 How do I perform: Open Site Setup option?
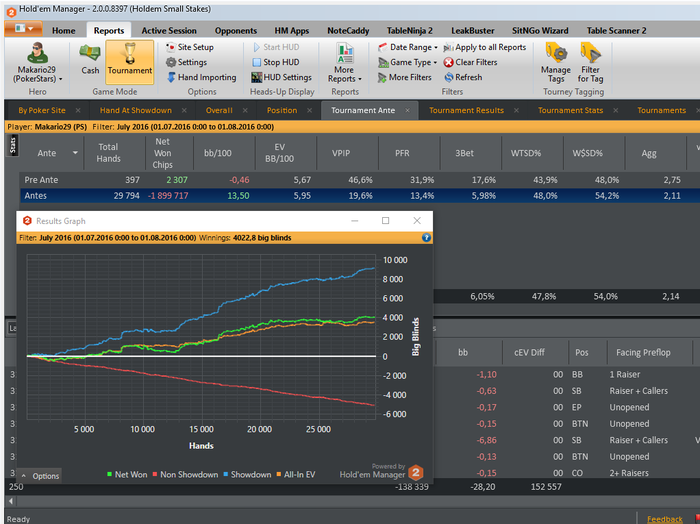point(190,47)
